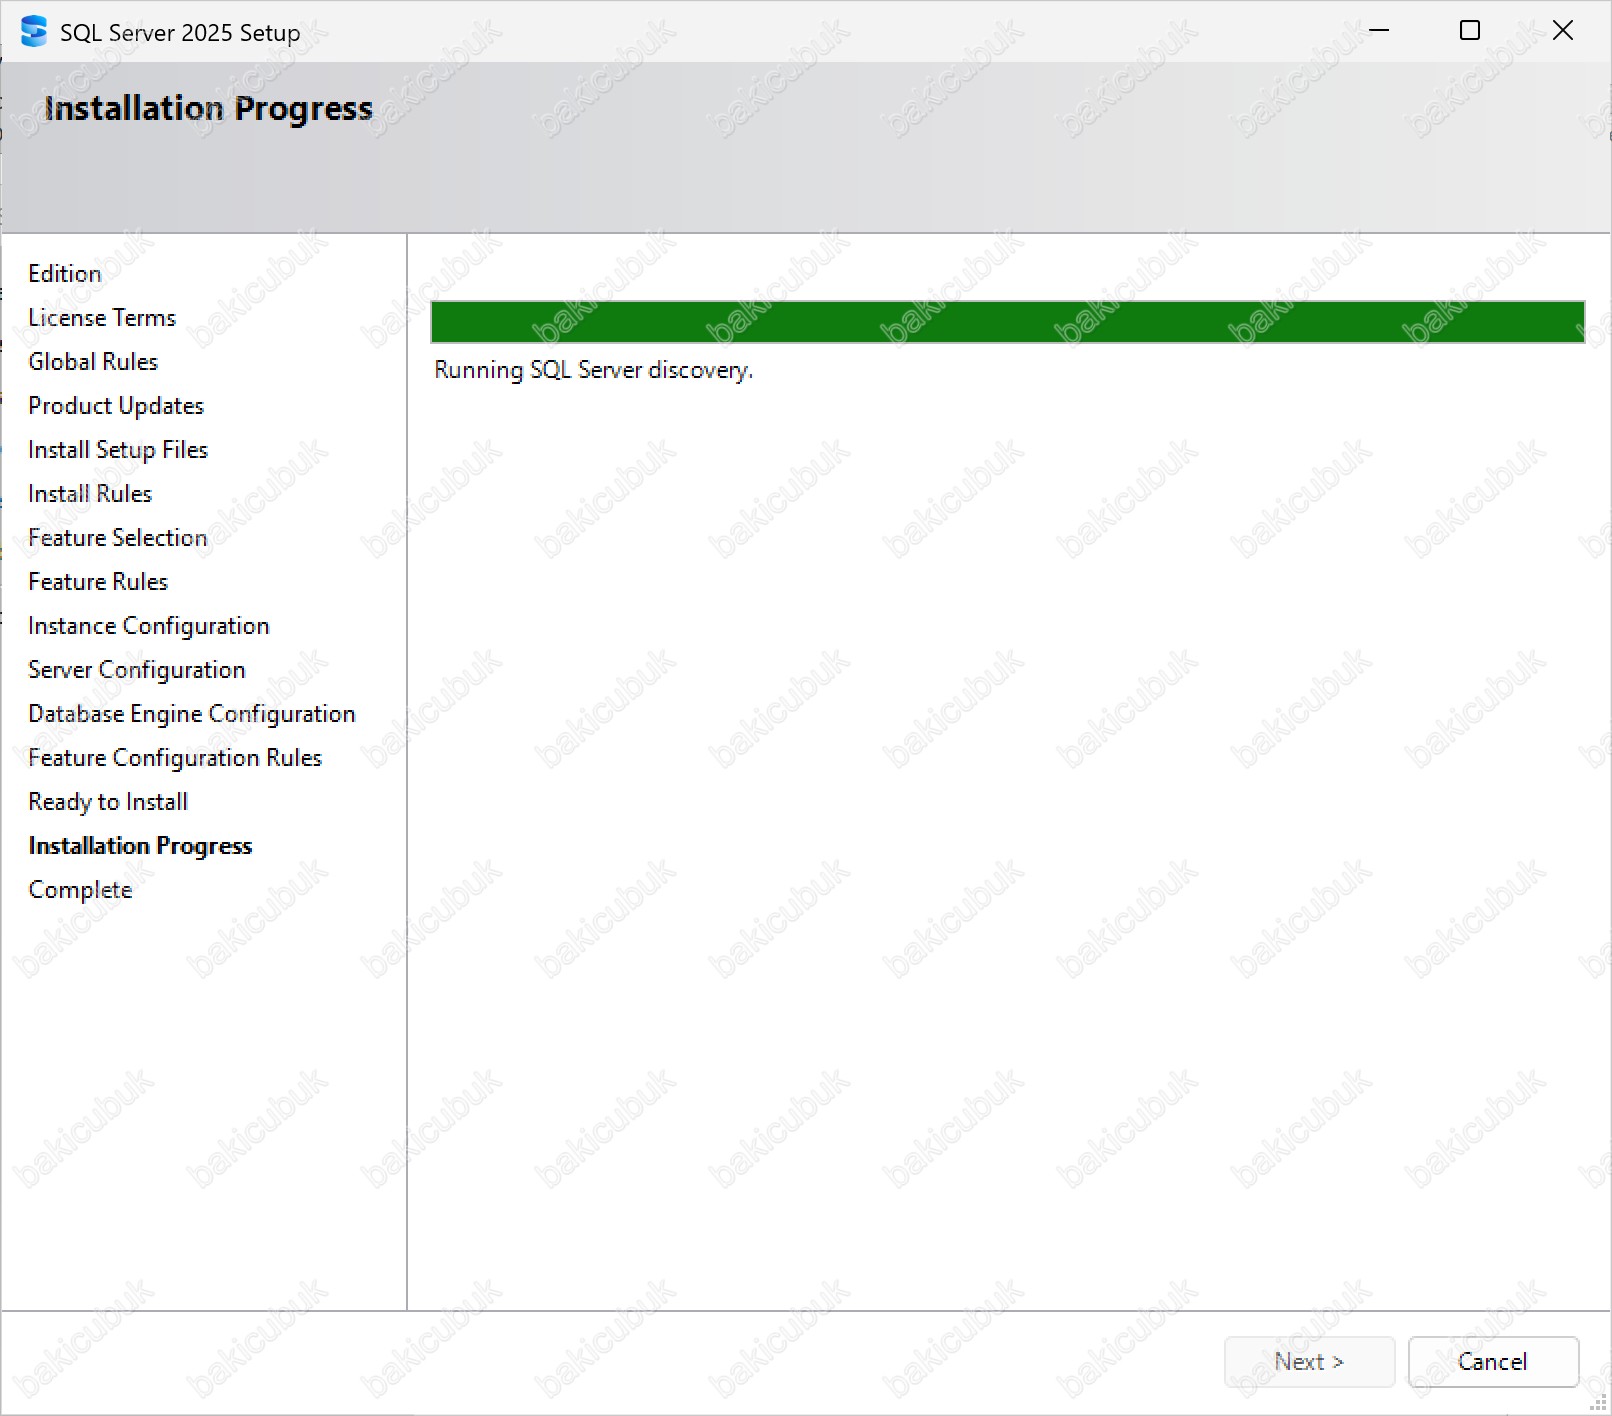Click the 'Running SQL Server discovery' status text
This screenshot has height=1416, width=1612.
point(593,370)
